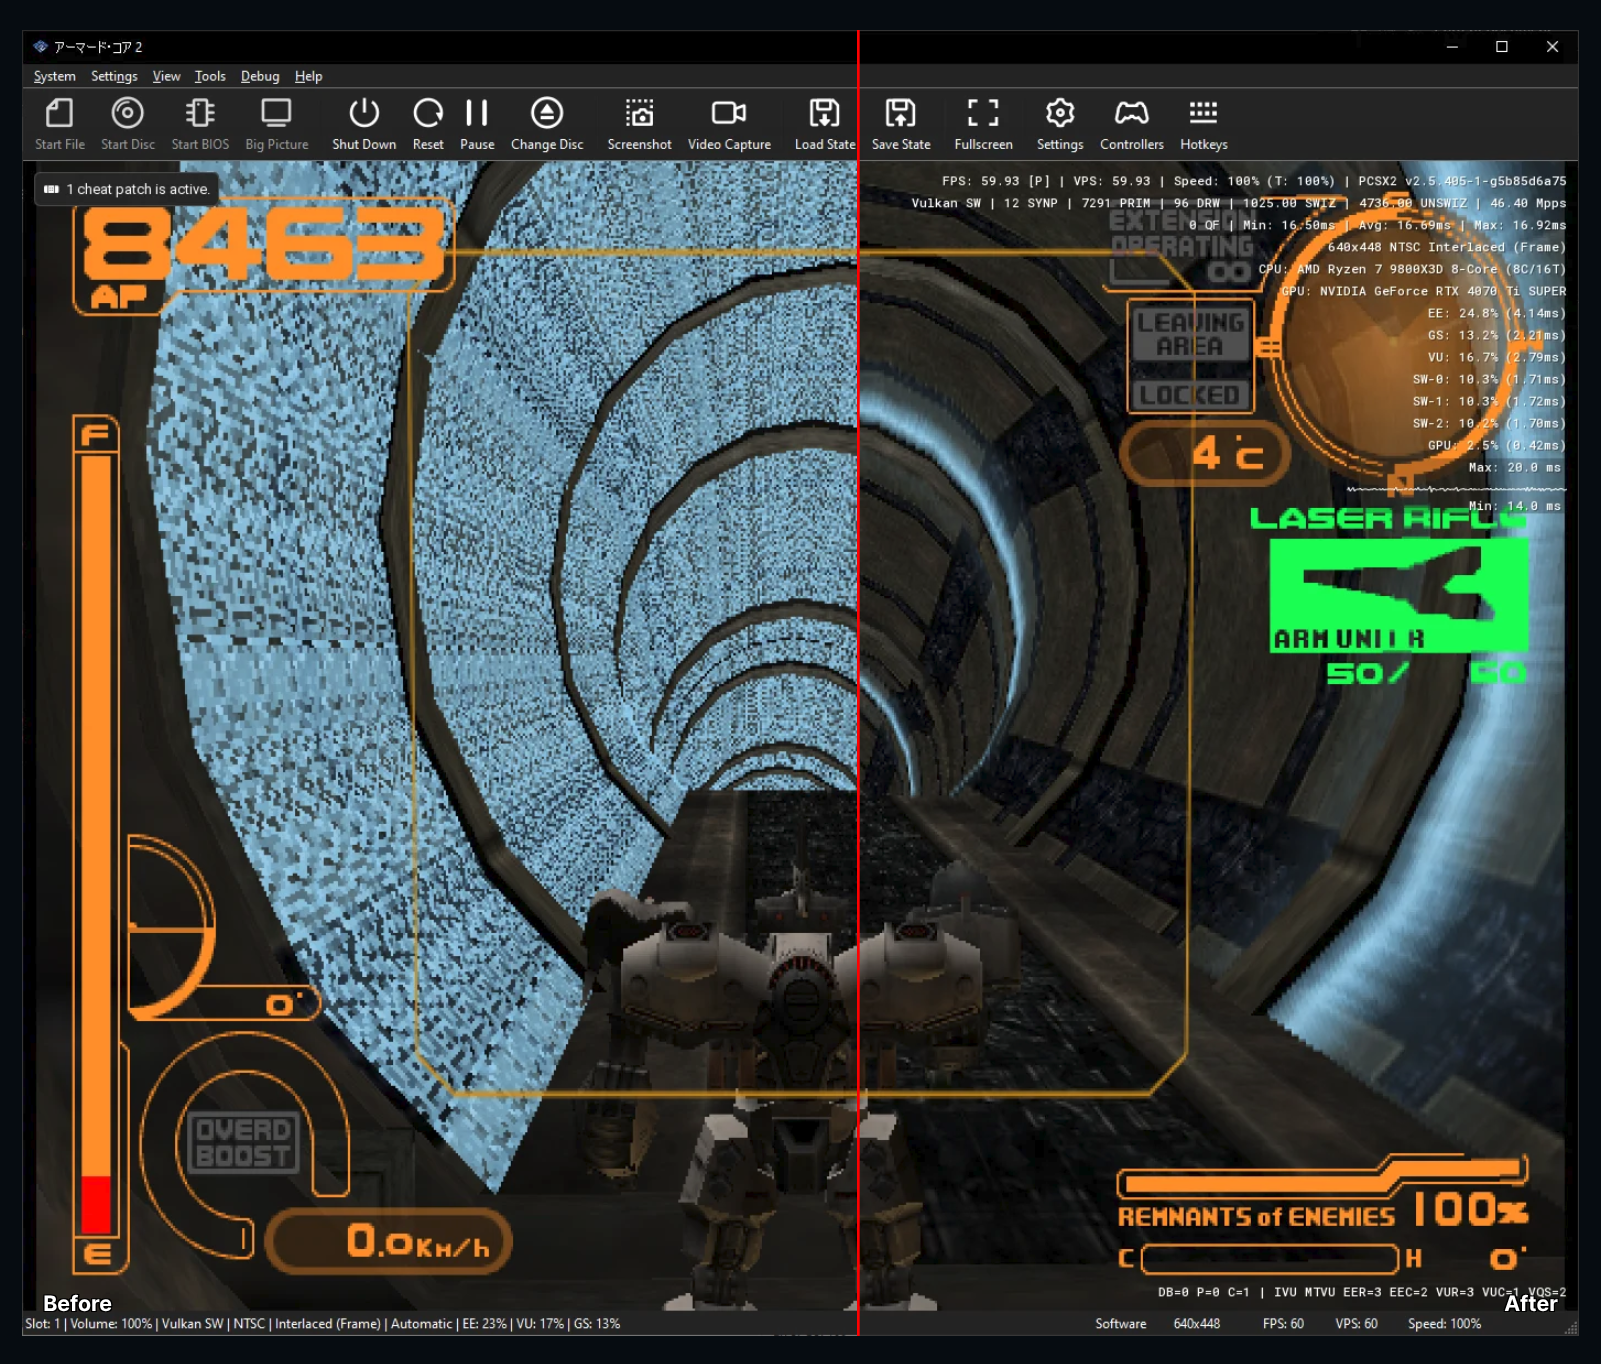The height and width of the screenshot is (1364, 1601).
Task: Click 'Automatic' in the status bar
Action: point(421,1324)
